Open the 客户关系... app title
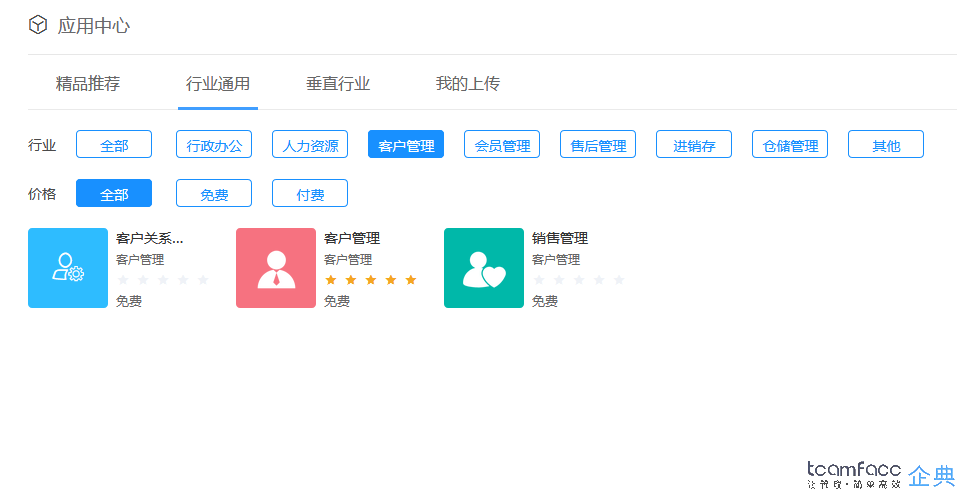The height and width of the screenshot is (489, 957). 150,238
